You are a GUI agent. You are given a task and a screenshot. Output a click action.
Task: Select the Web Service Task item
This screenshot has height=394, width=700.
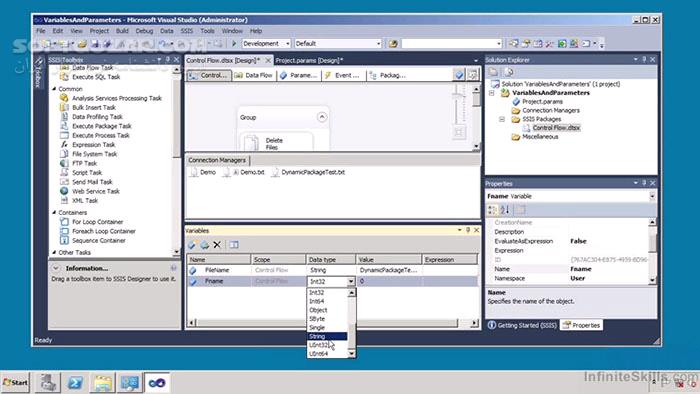coord(90,191)
